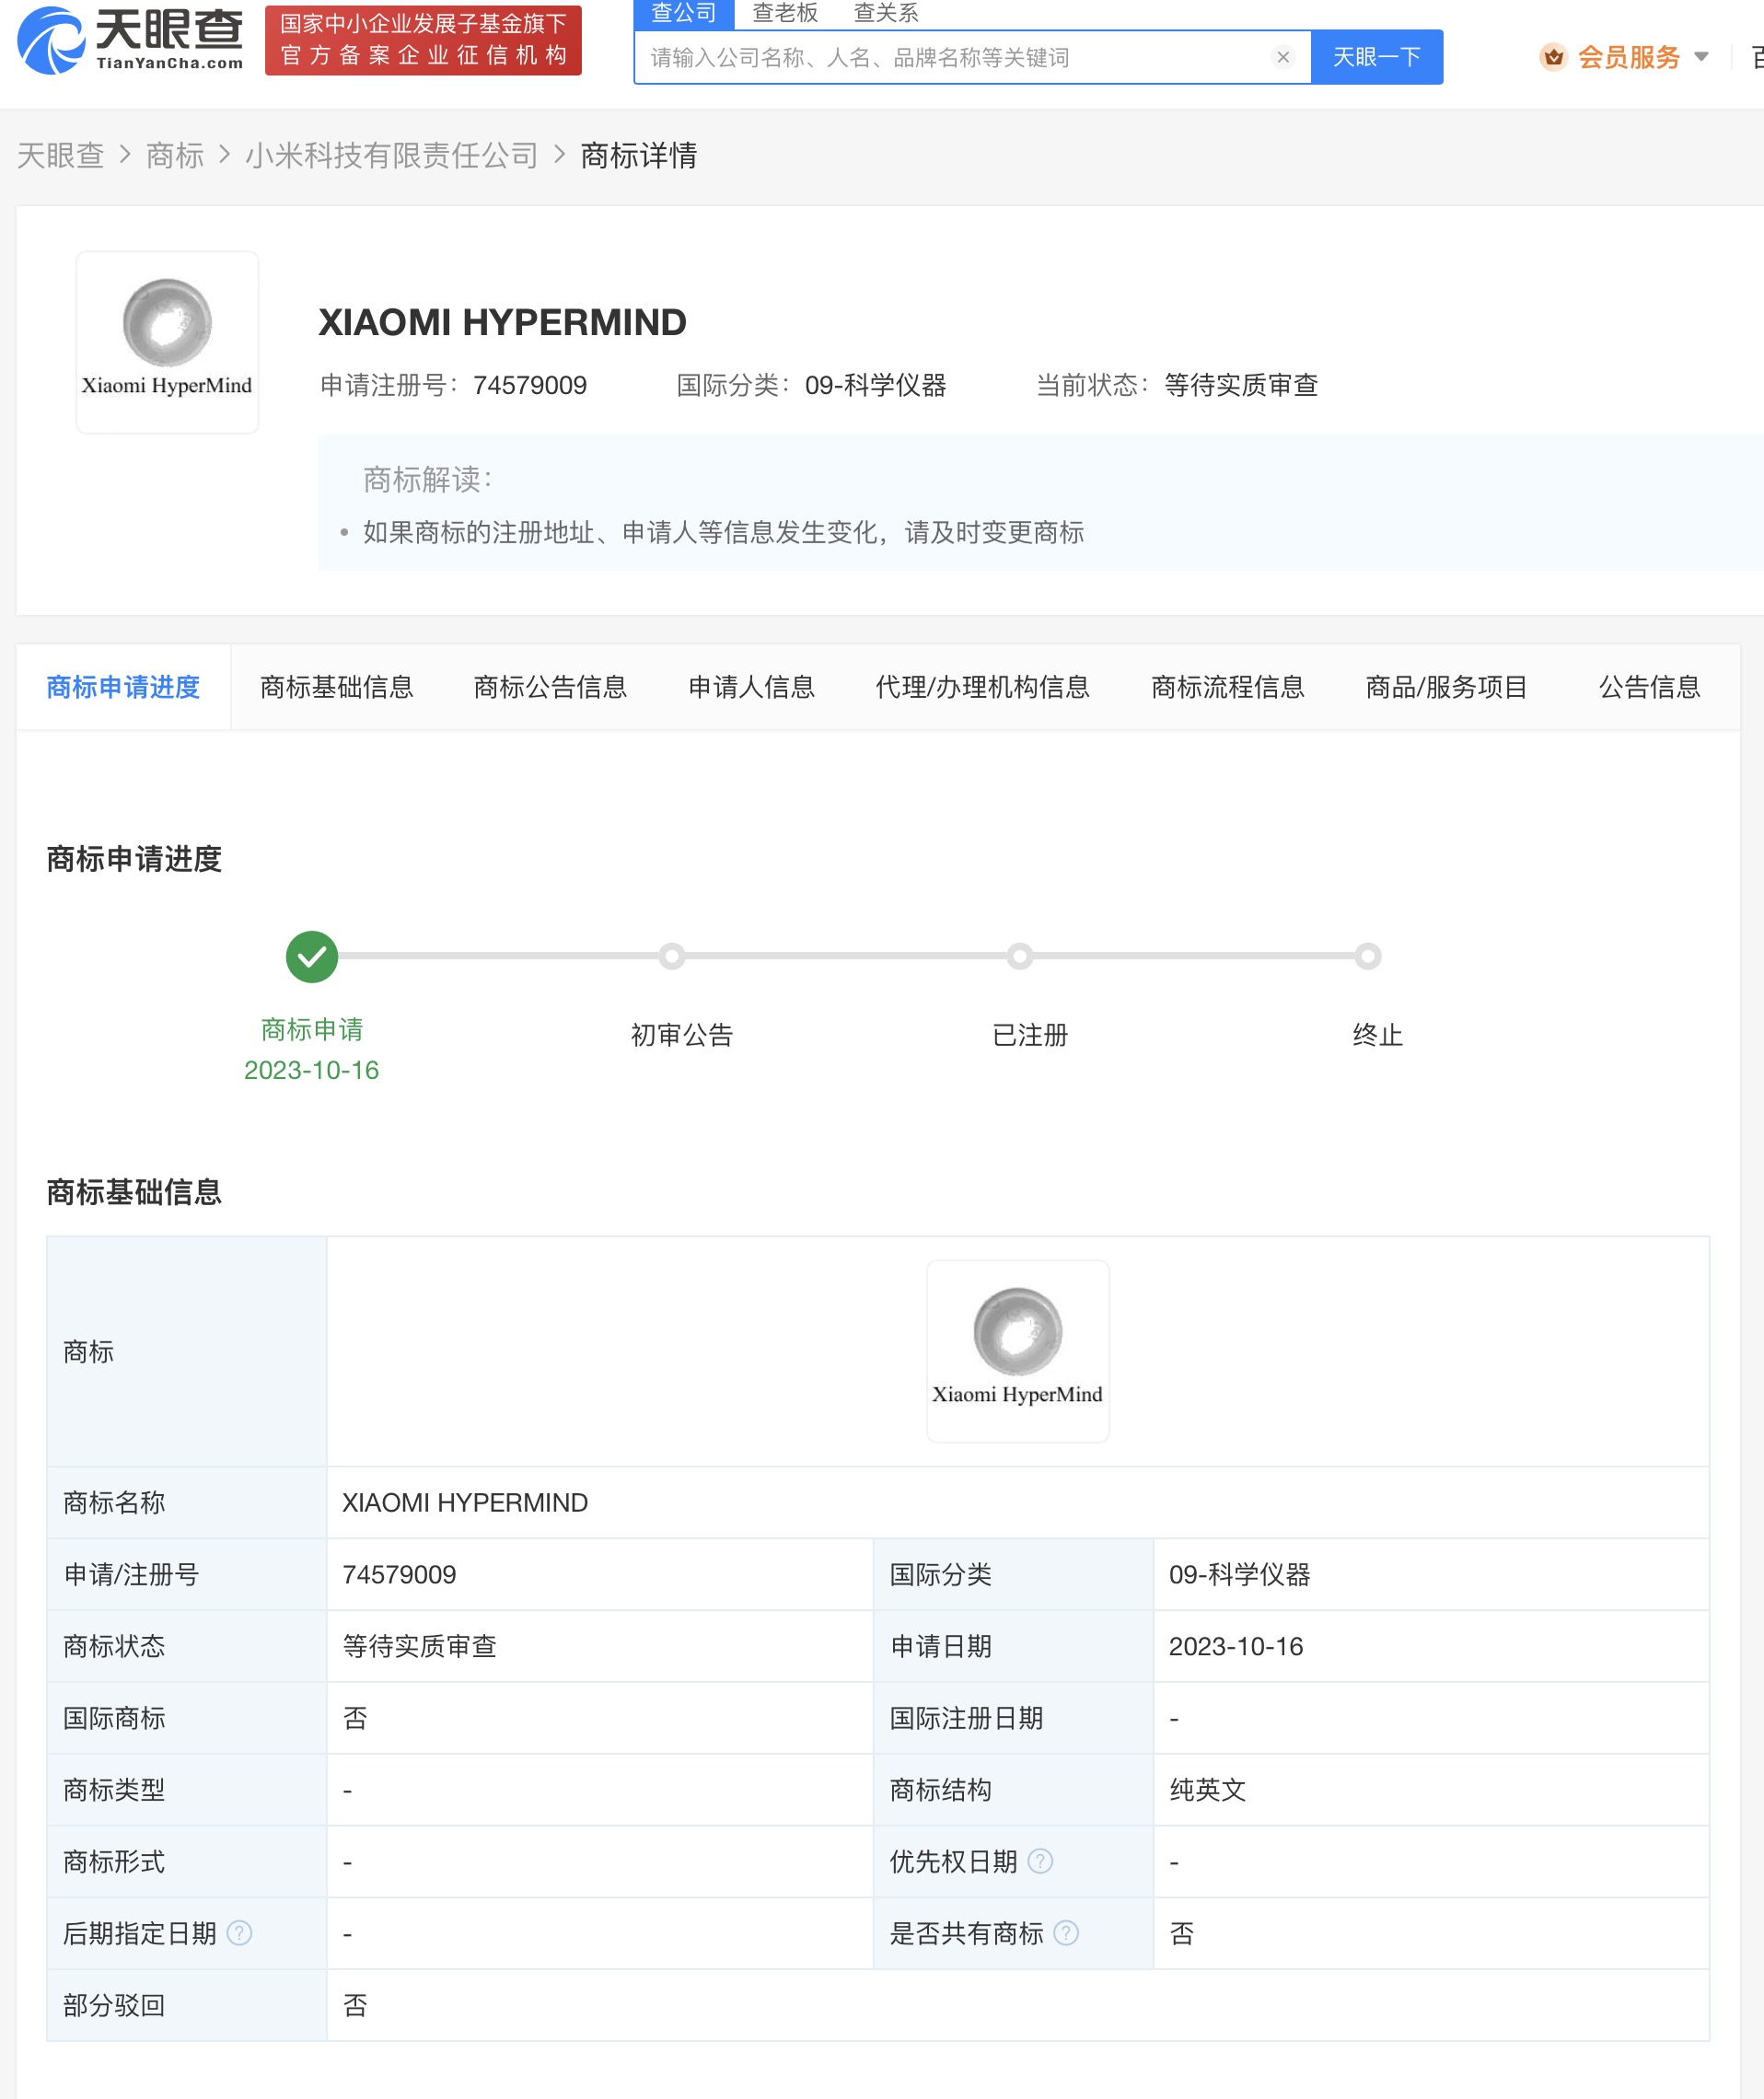Clear the search box with the × icon

(1283, 57)
